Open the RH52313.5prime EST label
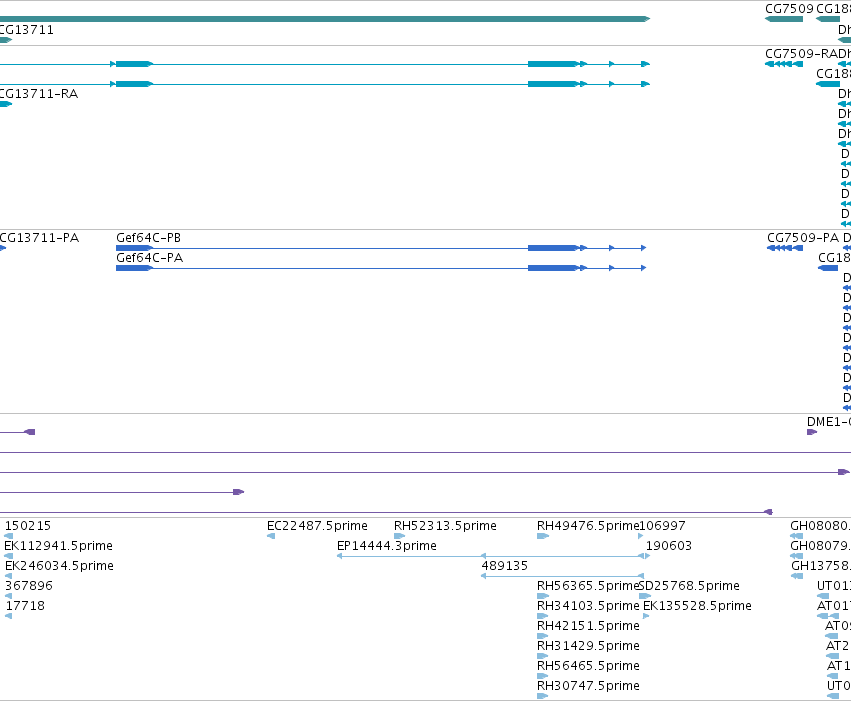 [445, 526]
